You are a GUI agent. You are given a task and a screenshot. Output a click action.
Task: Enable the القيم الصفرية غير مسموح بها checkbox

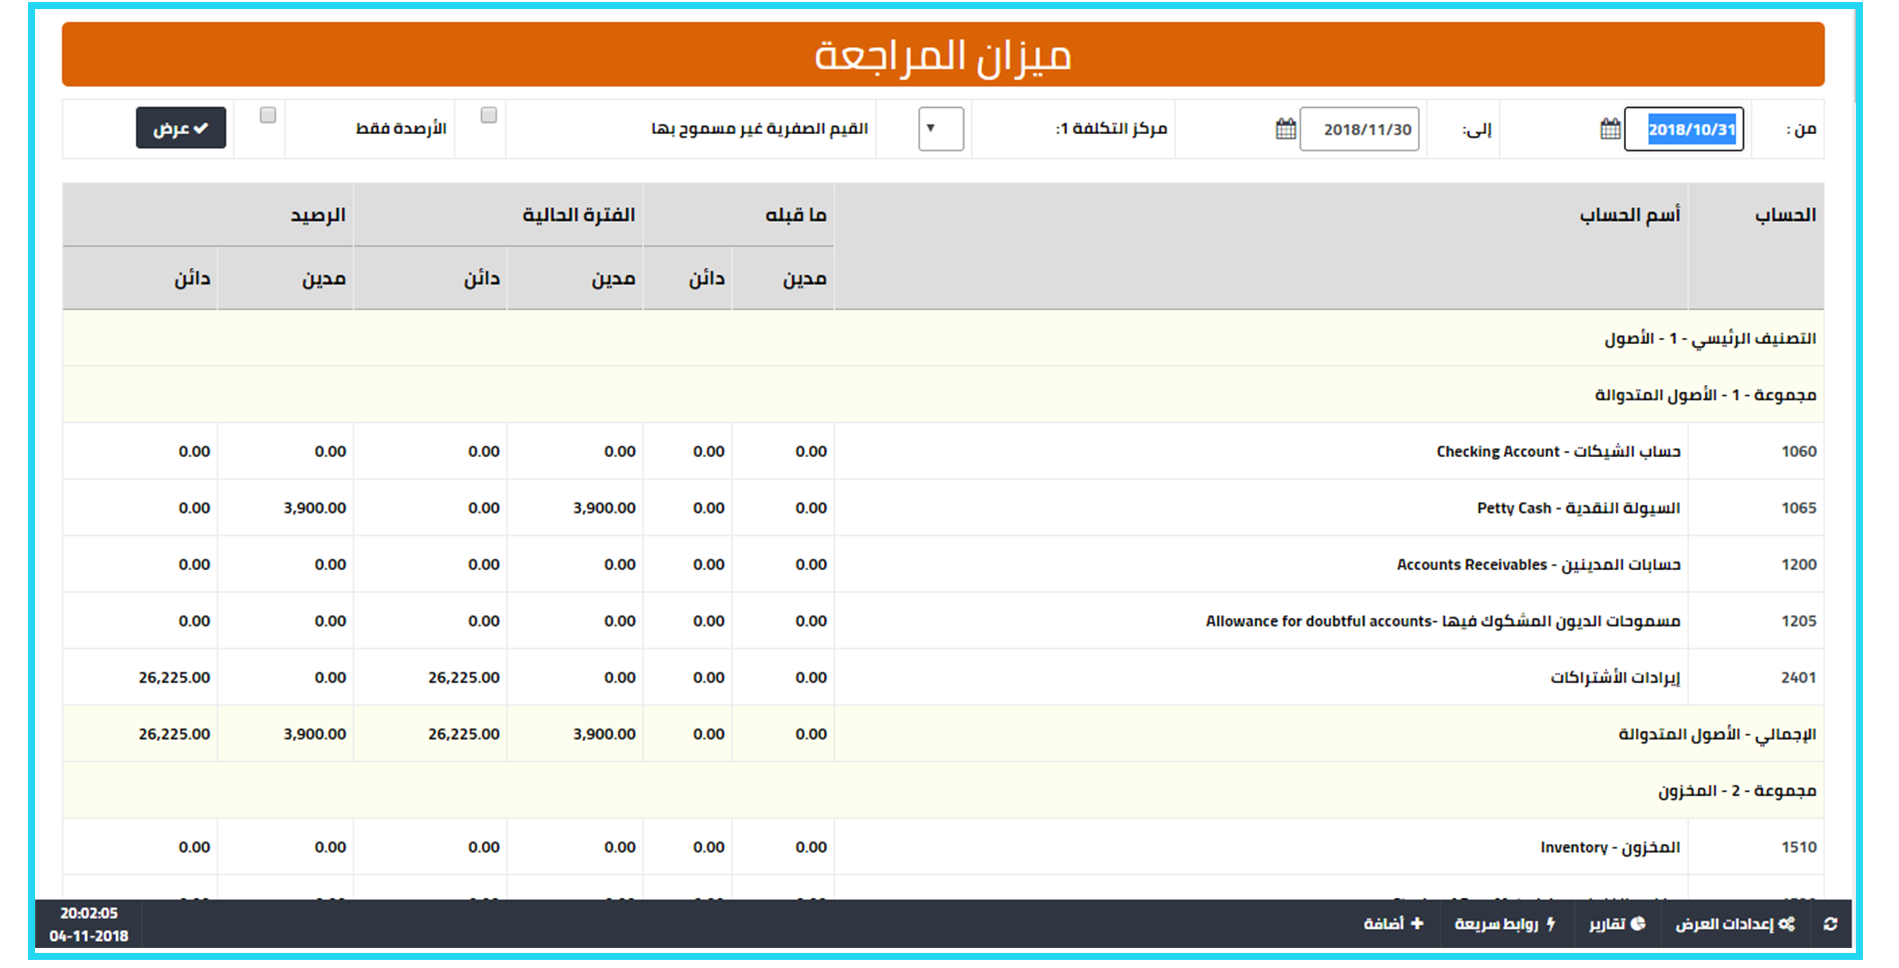[489, 116]
